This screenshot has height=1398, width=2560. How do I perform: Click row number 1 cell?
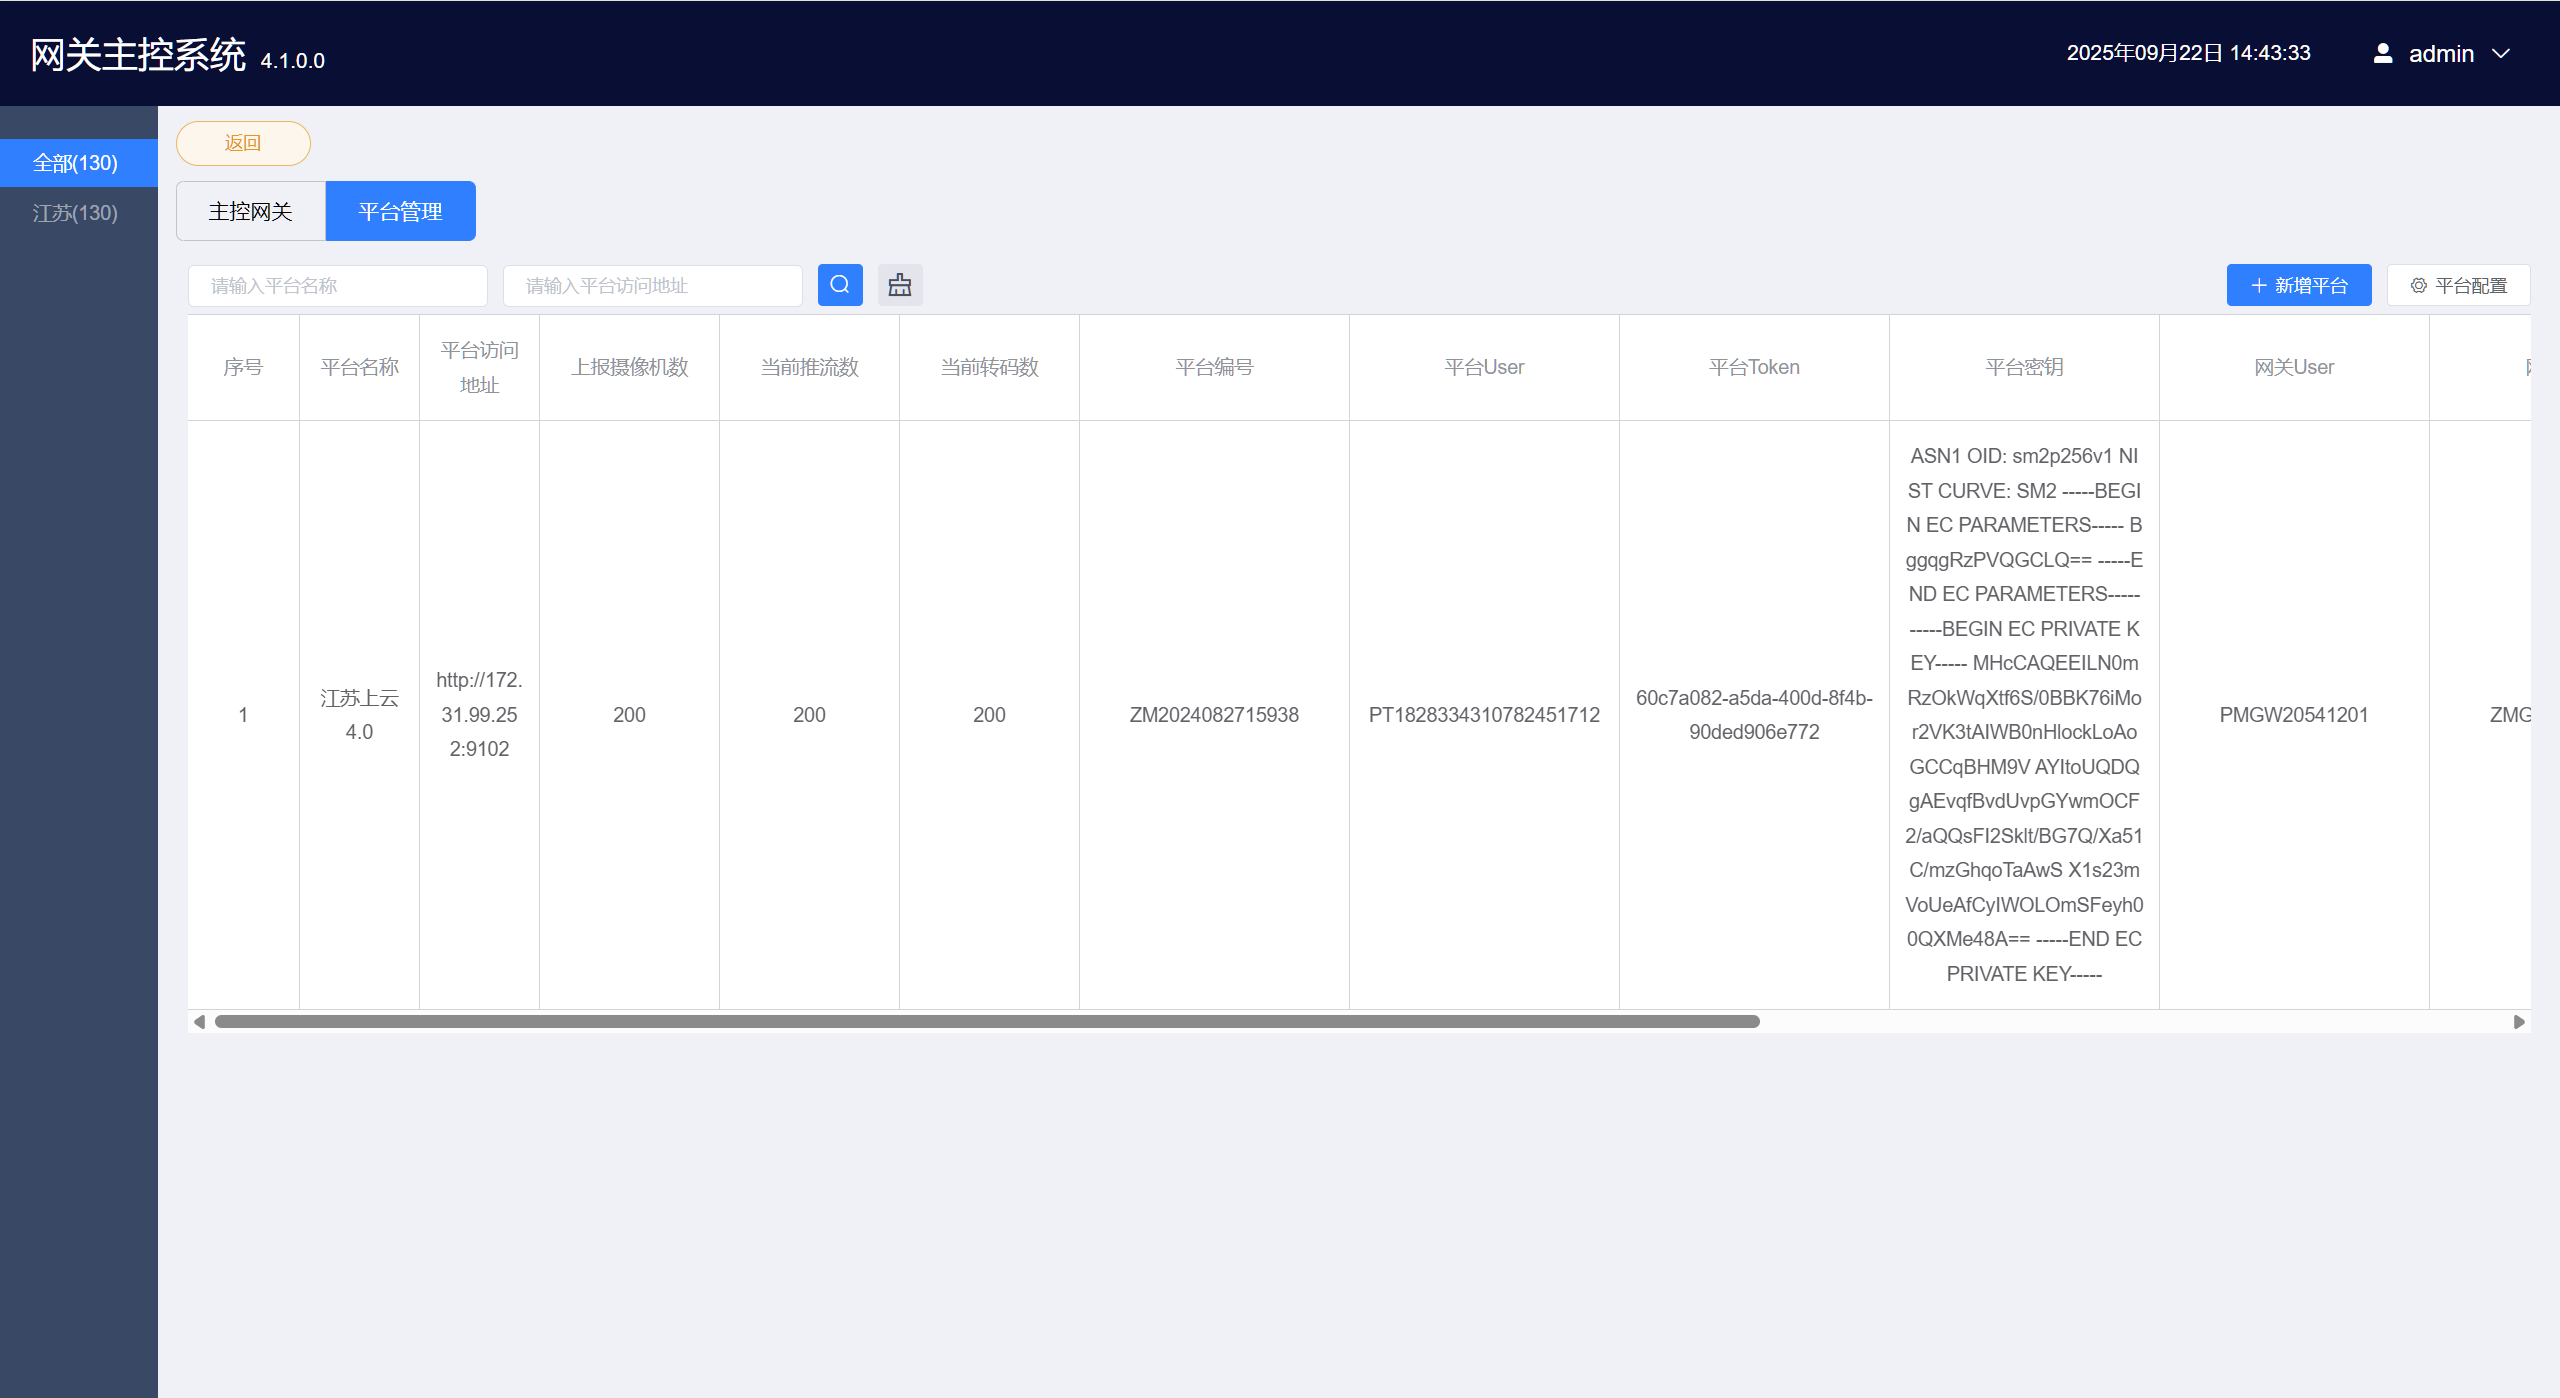[243, 714]
